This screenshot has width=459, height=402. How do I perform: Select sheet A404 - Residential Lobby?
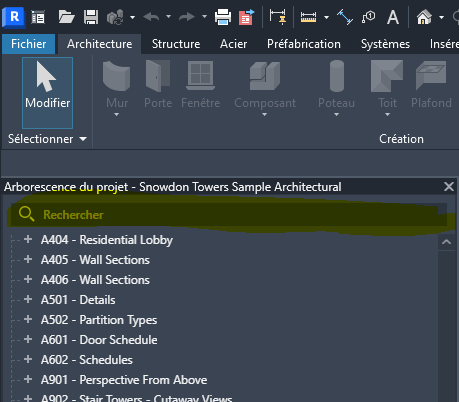click(107, 240)
